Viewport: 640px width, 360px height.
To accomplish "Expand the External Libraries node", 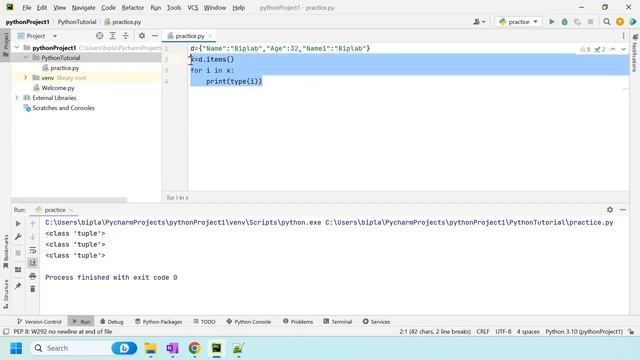I will [17, 98].
